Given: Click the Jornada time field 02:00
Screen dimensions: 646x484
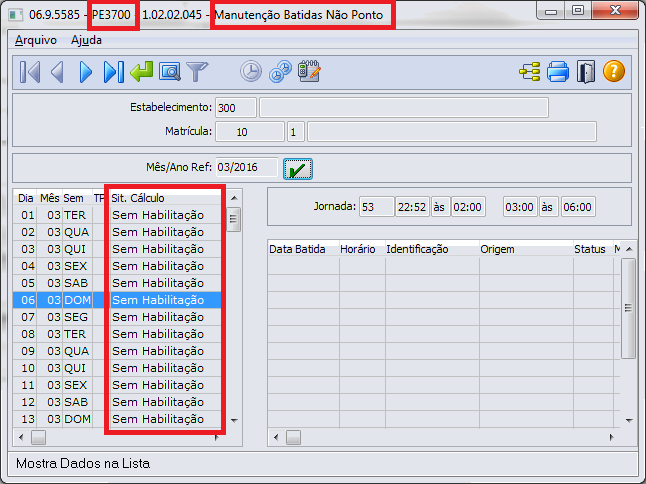Looking at the screenshot, I should coord(468,207).
